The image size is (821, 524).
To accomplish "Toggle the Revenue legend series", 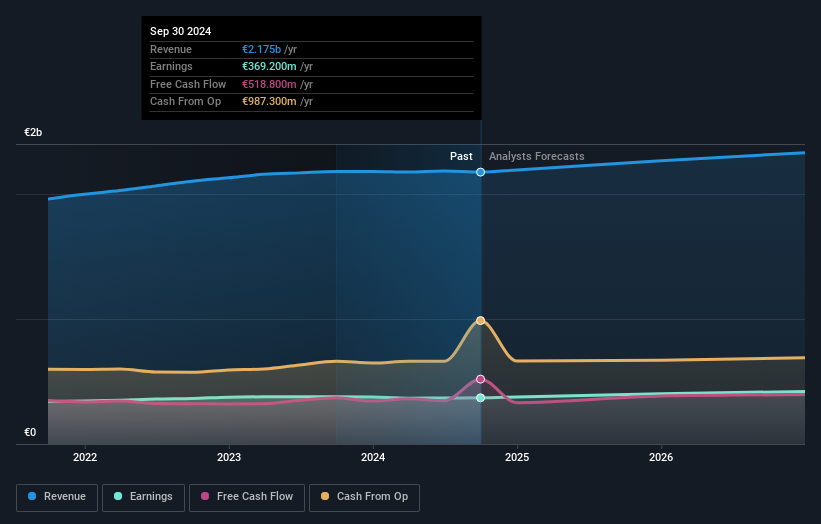I will pos(57,497).
